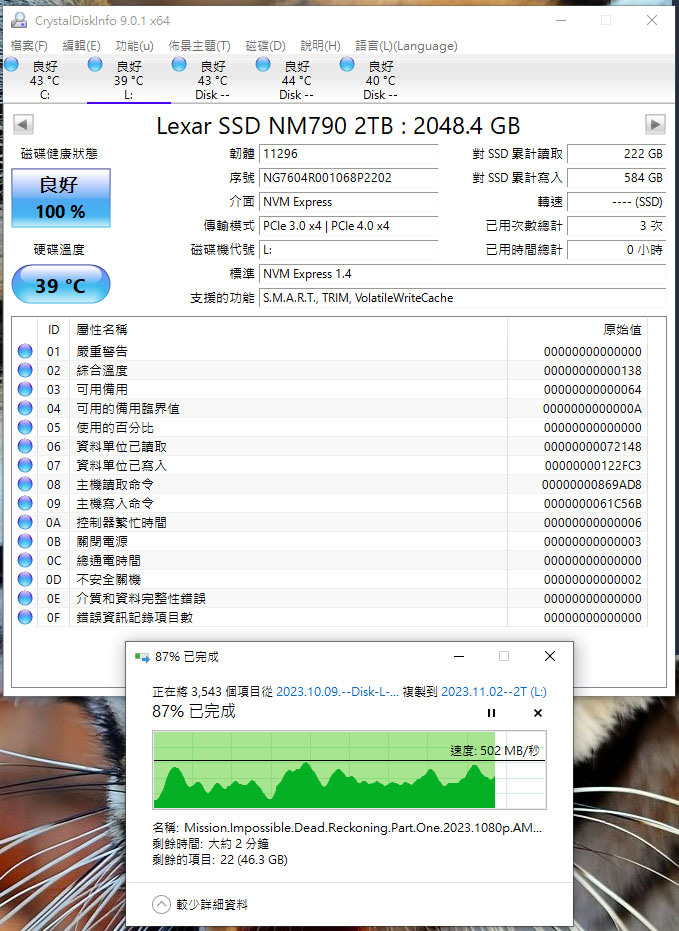The height and width of the screenshot is (931, 679).
Task: Click status orb of row 05 使用的百分比
Action: (x=25, y=427)
